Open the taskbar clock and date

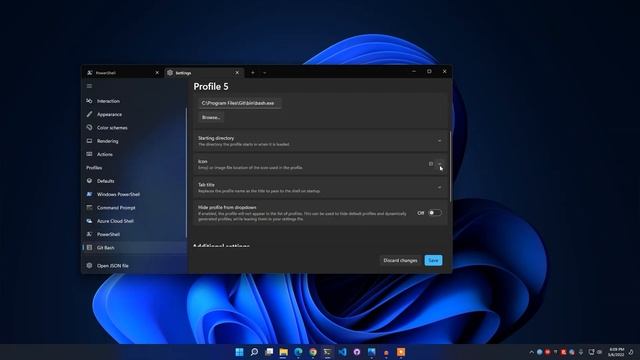point(616,352)
